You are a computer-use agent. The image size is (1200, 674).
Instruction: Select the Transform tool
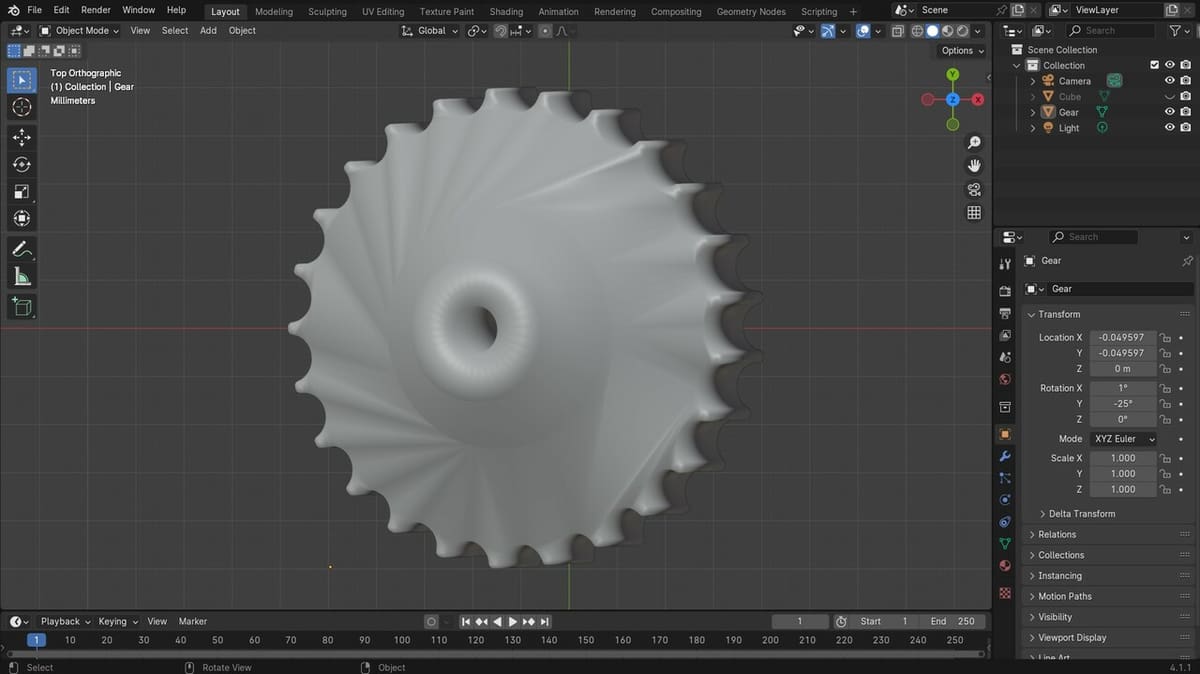[x=21, y=218]
